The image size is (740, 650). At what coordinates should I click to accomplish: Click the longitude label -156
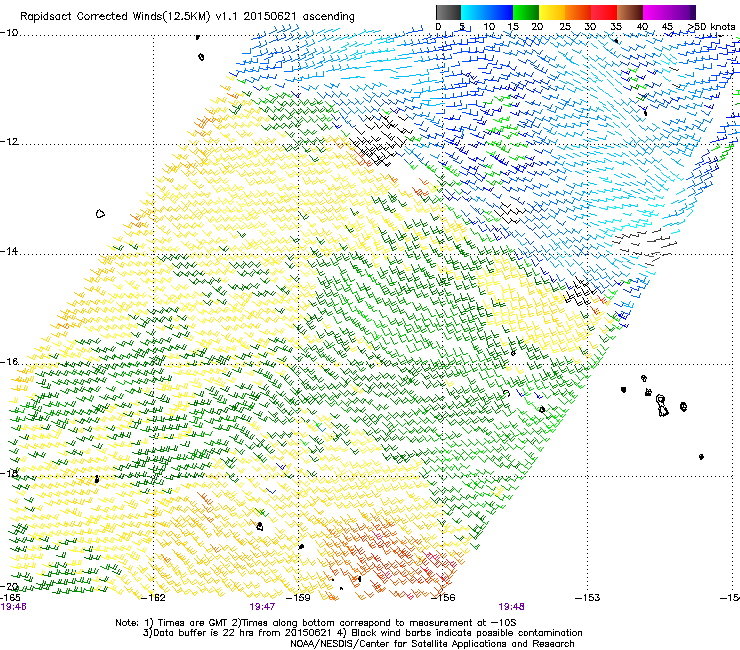443,598
